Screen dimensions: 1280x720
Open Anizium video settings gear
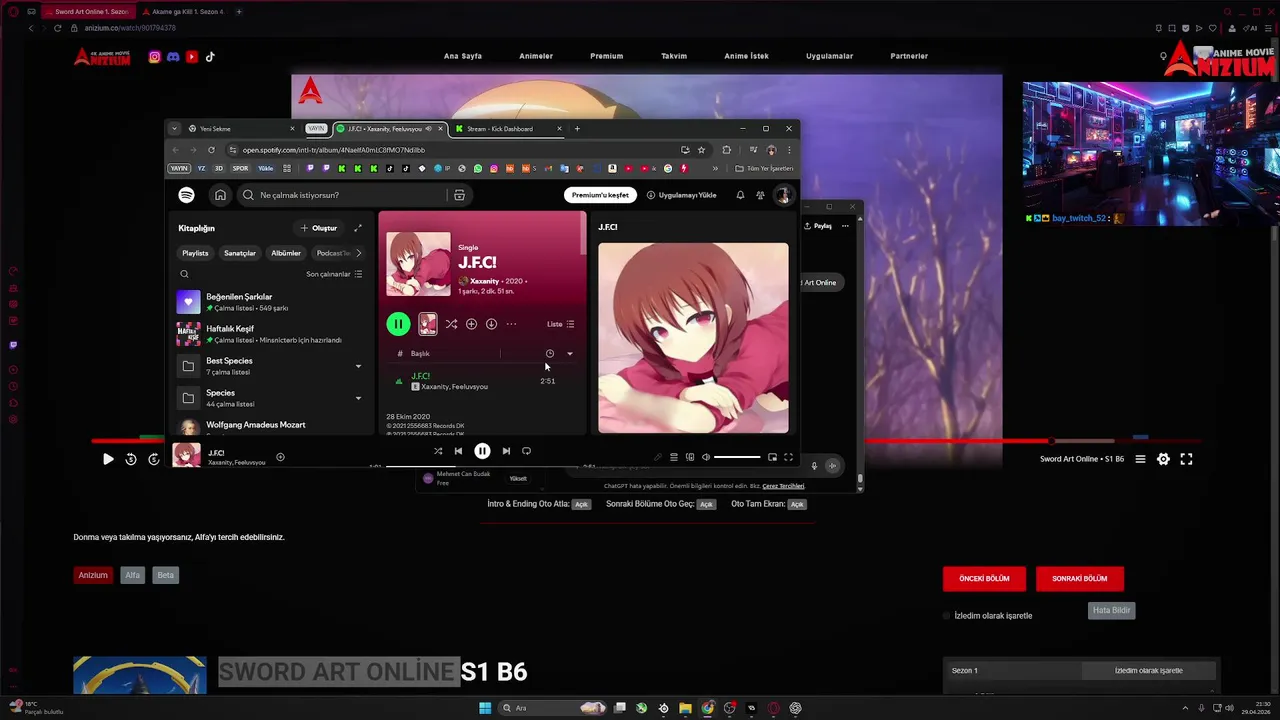(x=1163, y=459)
